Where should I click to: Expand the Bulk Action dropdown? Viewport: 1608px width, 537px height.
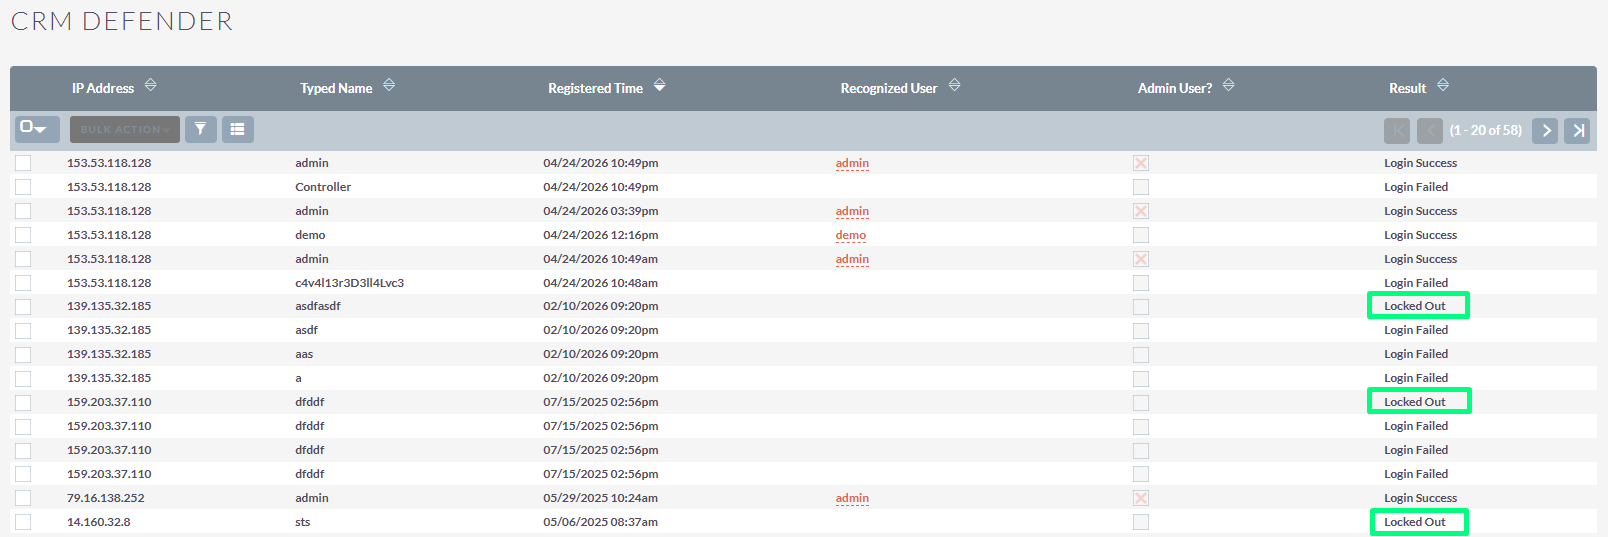point(124,129)
